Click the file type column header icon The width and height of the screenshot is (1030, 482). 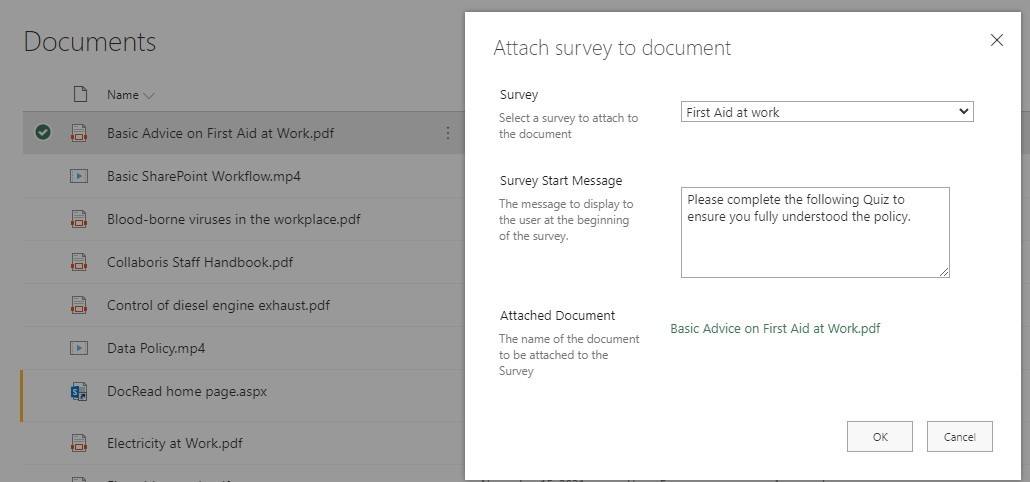(x=80, y=95)
